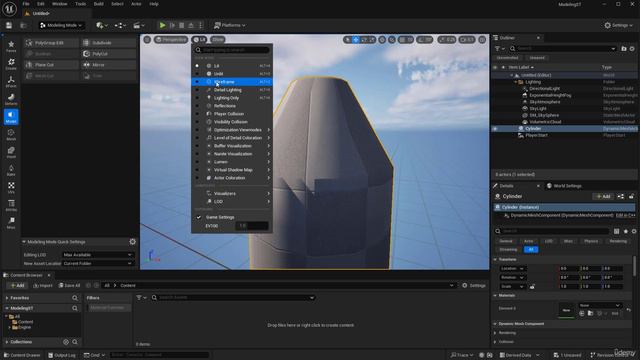Open the add content toolbar dropdown
The width and height of the screenshot is (640, 360).
(102, 25)
